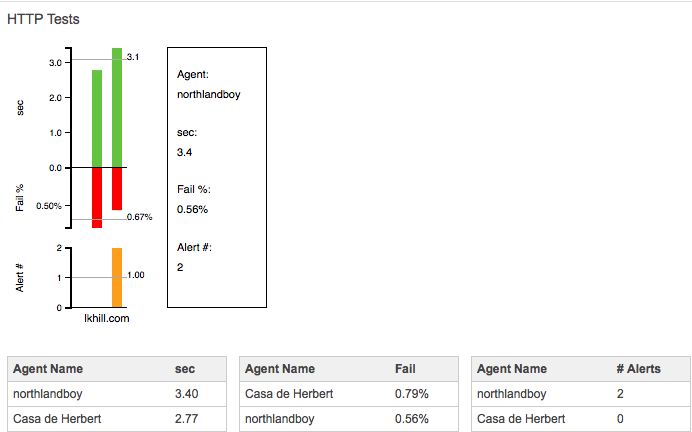Sort by the # Alerts column header
The height and width of the screenshot is (432, 692).
[x=638, y=369]
